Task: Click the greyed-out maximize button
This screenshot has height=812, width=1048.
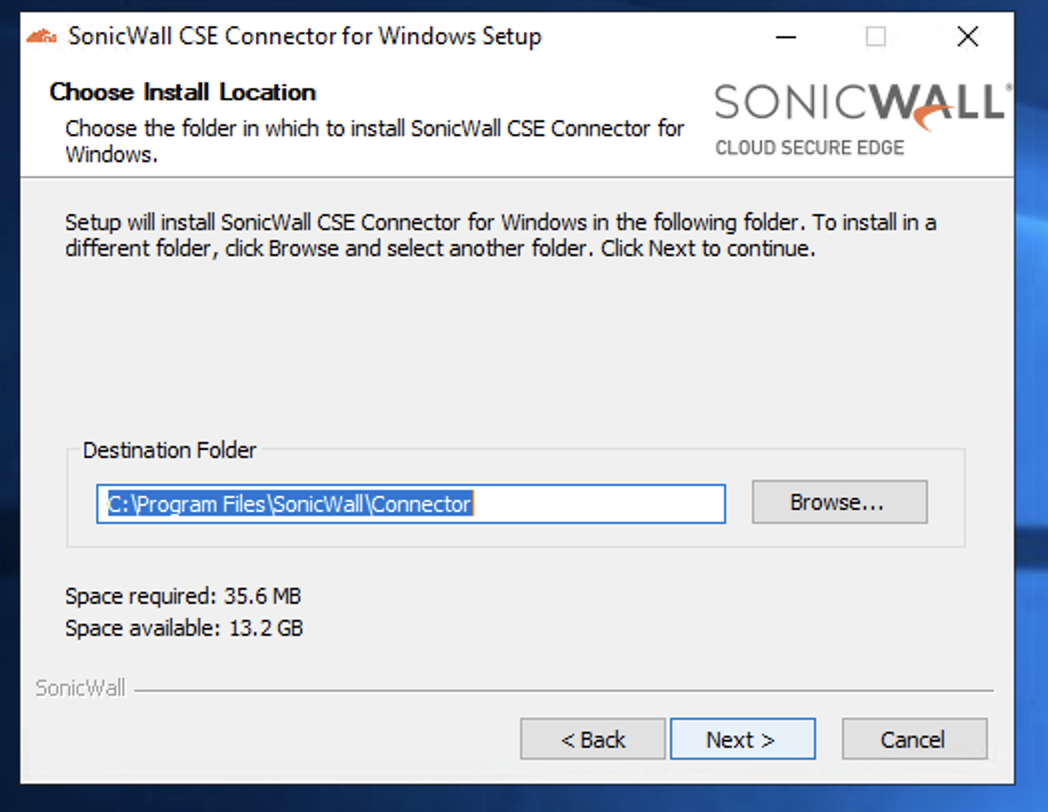Action: point(876,37)
